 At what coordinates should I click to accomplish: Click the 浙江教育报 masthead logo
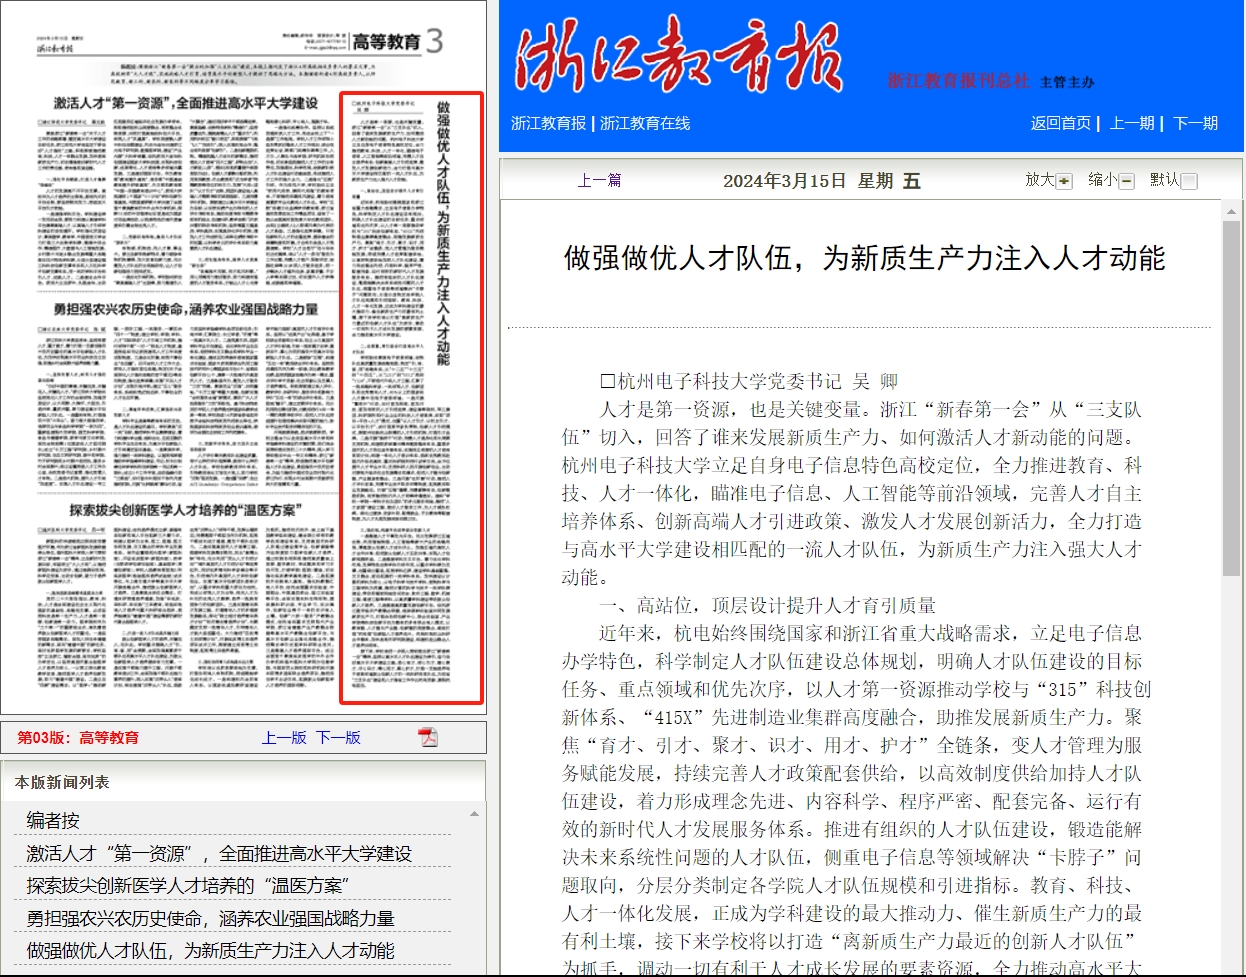click(x=679, y=56)
